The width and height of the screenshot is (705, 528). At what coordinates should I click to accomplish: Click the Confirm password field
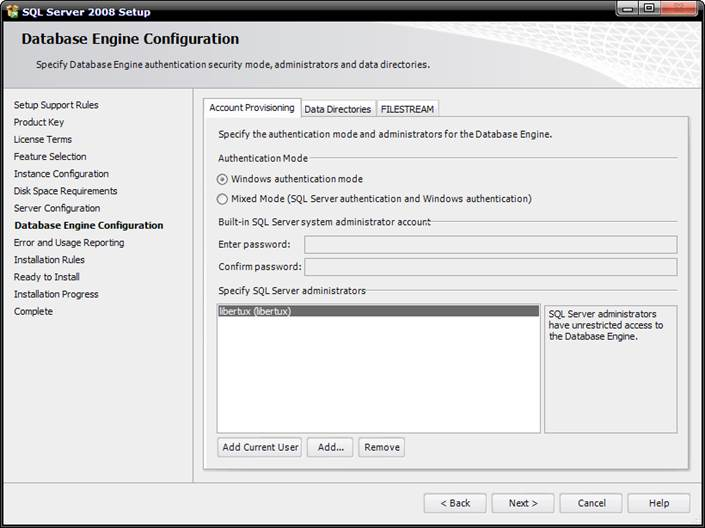(x=491, y=267)
